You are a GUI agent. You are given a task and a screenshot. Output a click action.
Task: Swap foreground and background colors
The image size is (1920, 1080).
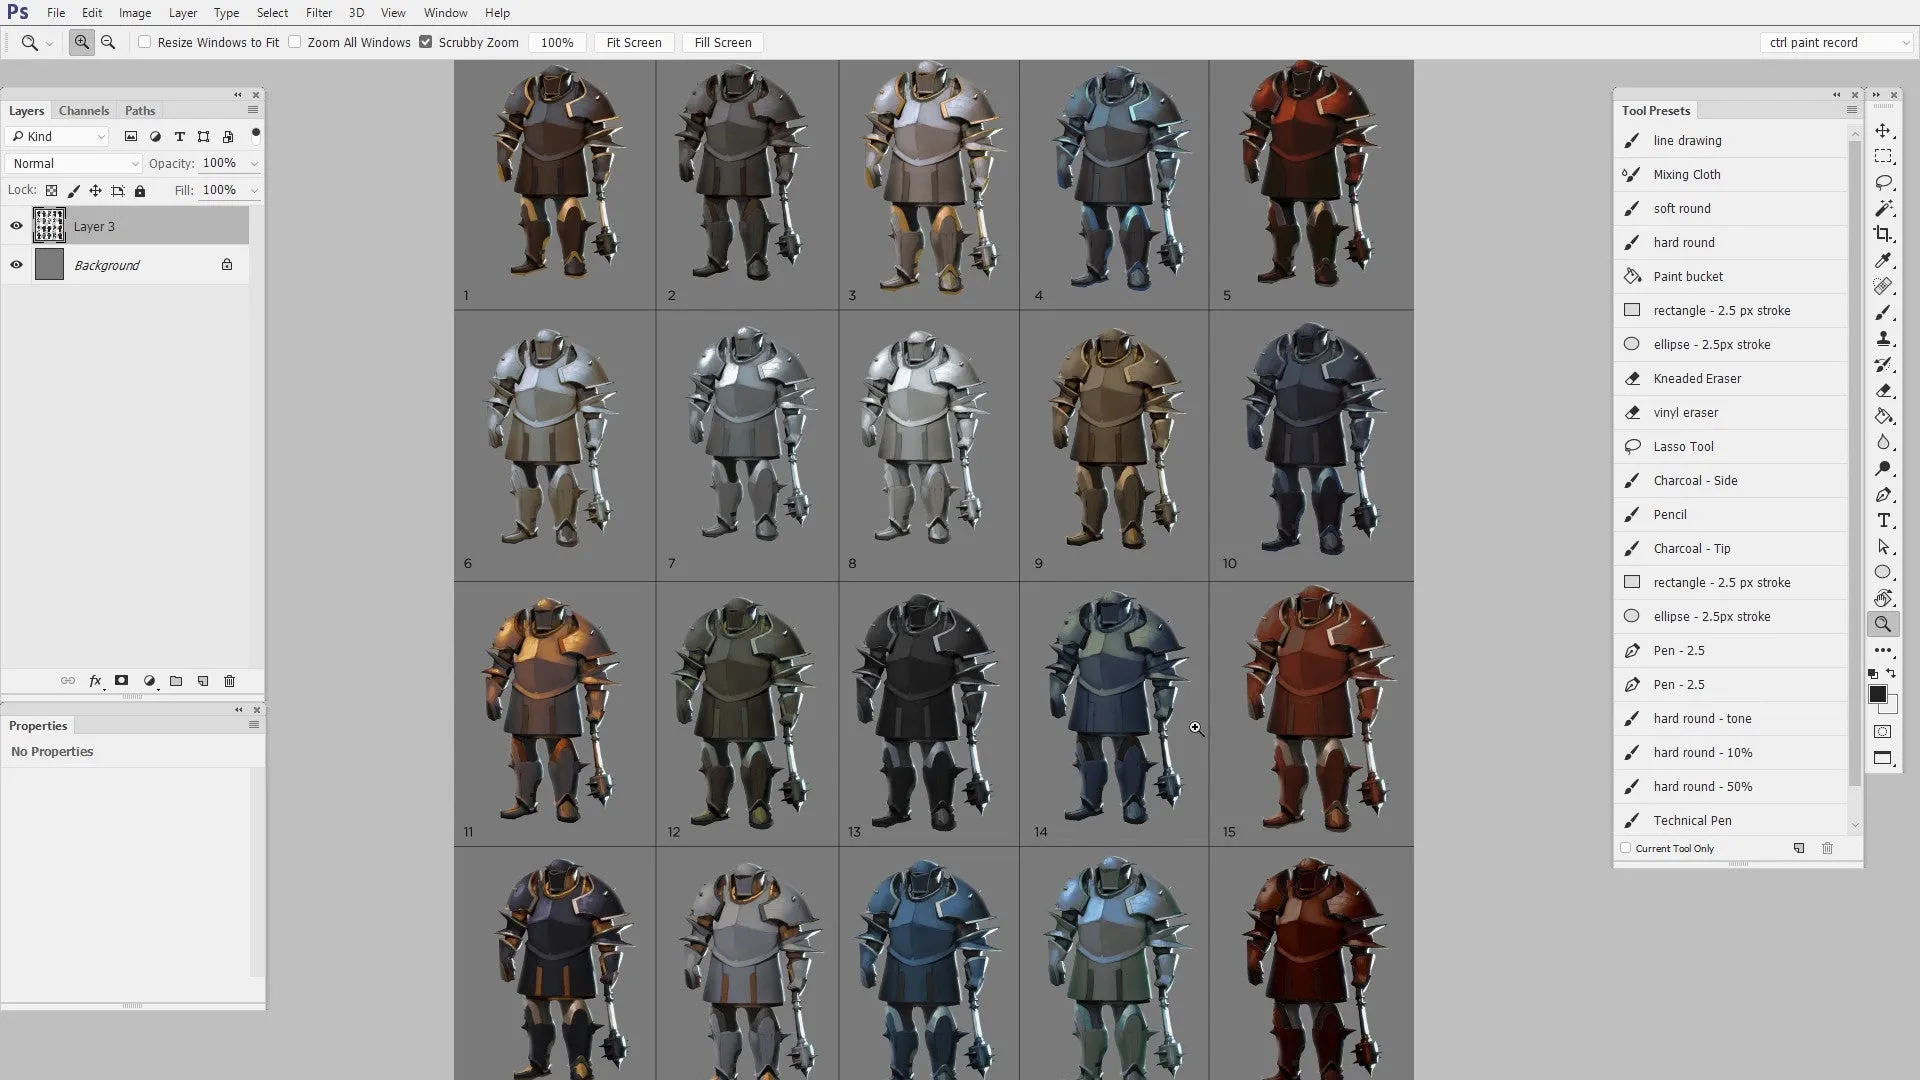(1891, 673)
